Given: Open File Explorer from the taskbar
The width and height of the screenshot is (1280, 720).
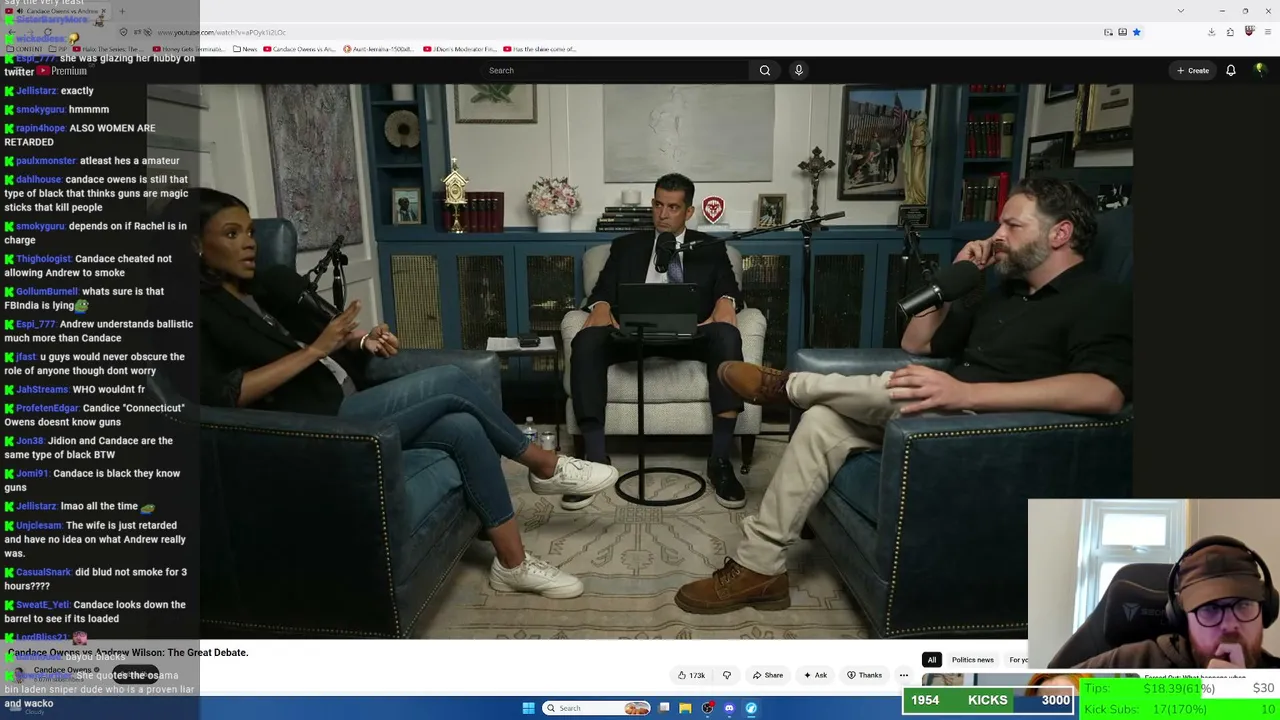Looking at the screenshot, I should point(685,708).
